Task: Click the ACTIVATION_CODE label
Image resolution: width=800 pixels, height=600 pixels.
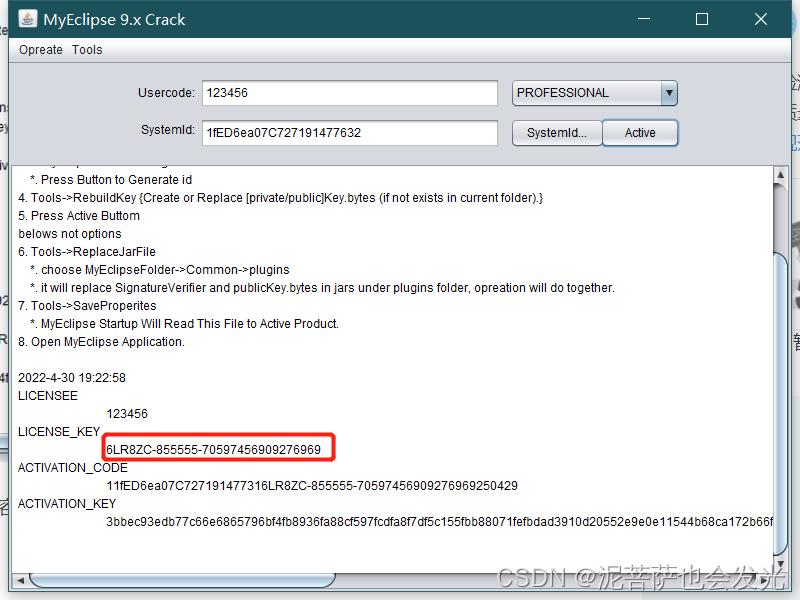Action: pyautogui.click(x=73, y=468)
